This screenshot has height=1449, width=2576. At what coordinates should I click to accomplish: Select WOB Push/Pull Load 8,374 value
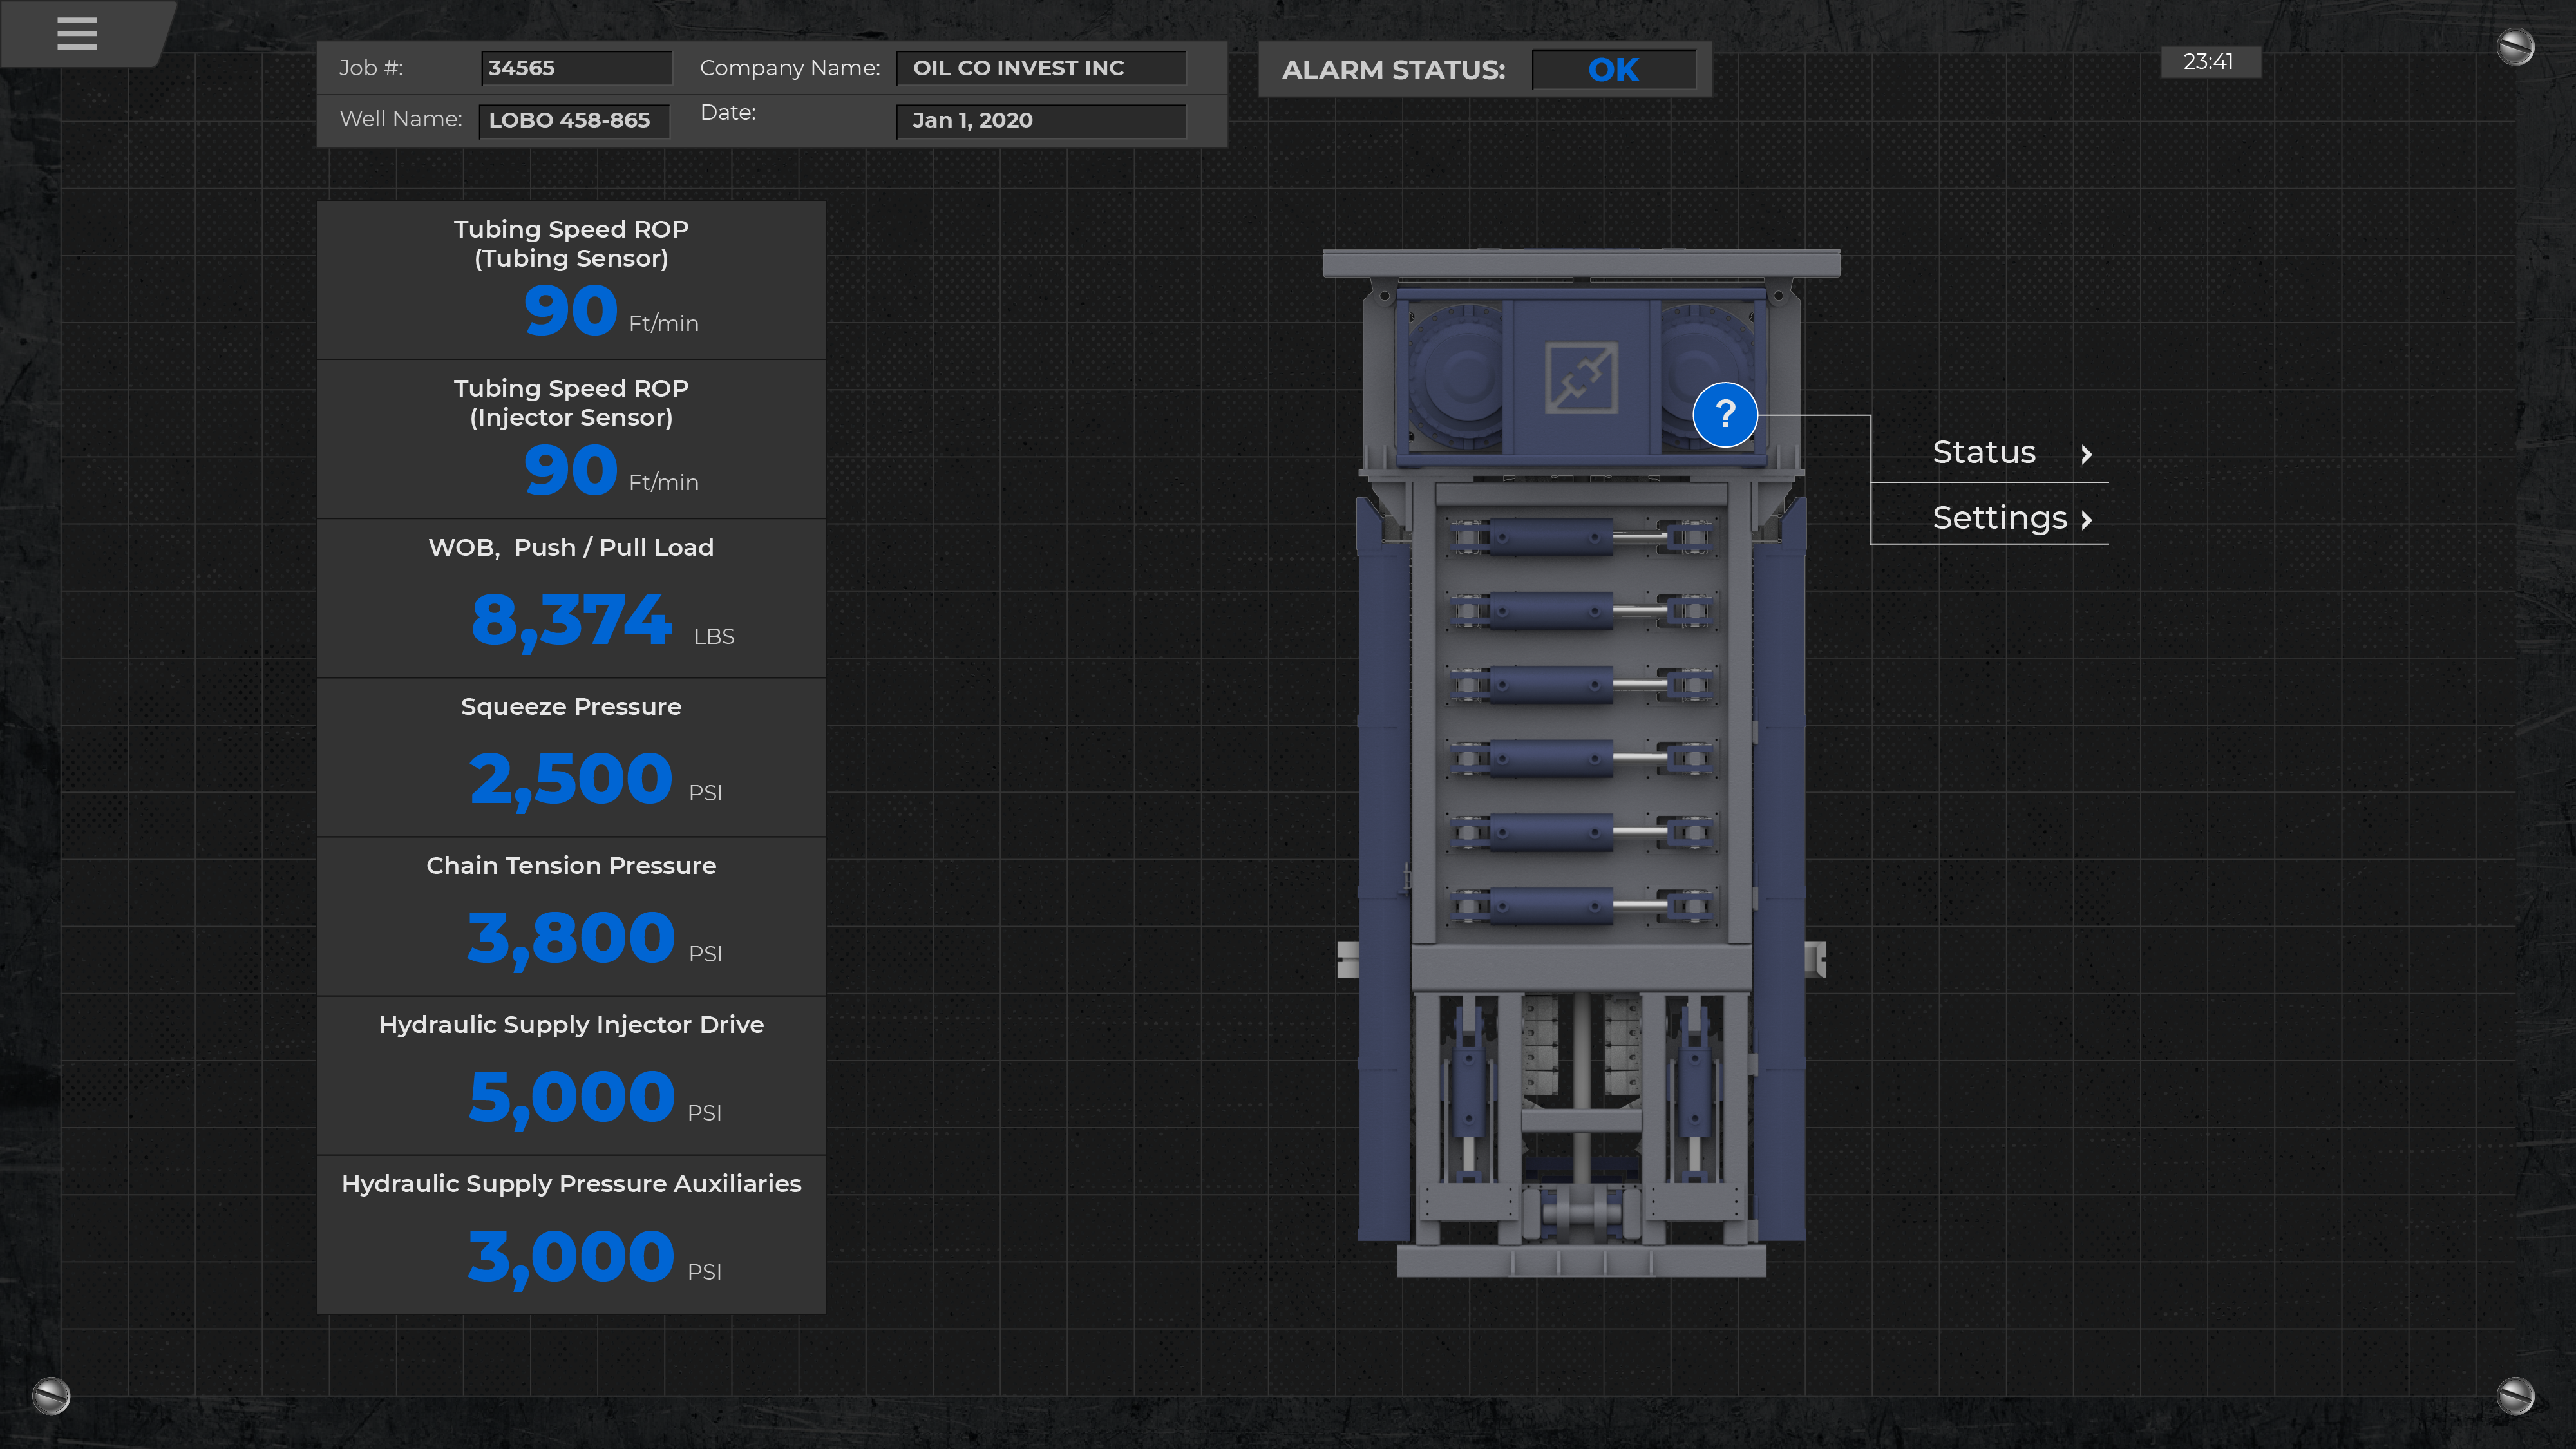click(x=571, y=620)
